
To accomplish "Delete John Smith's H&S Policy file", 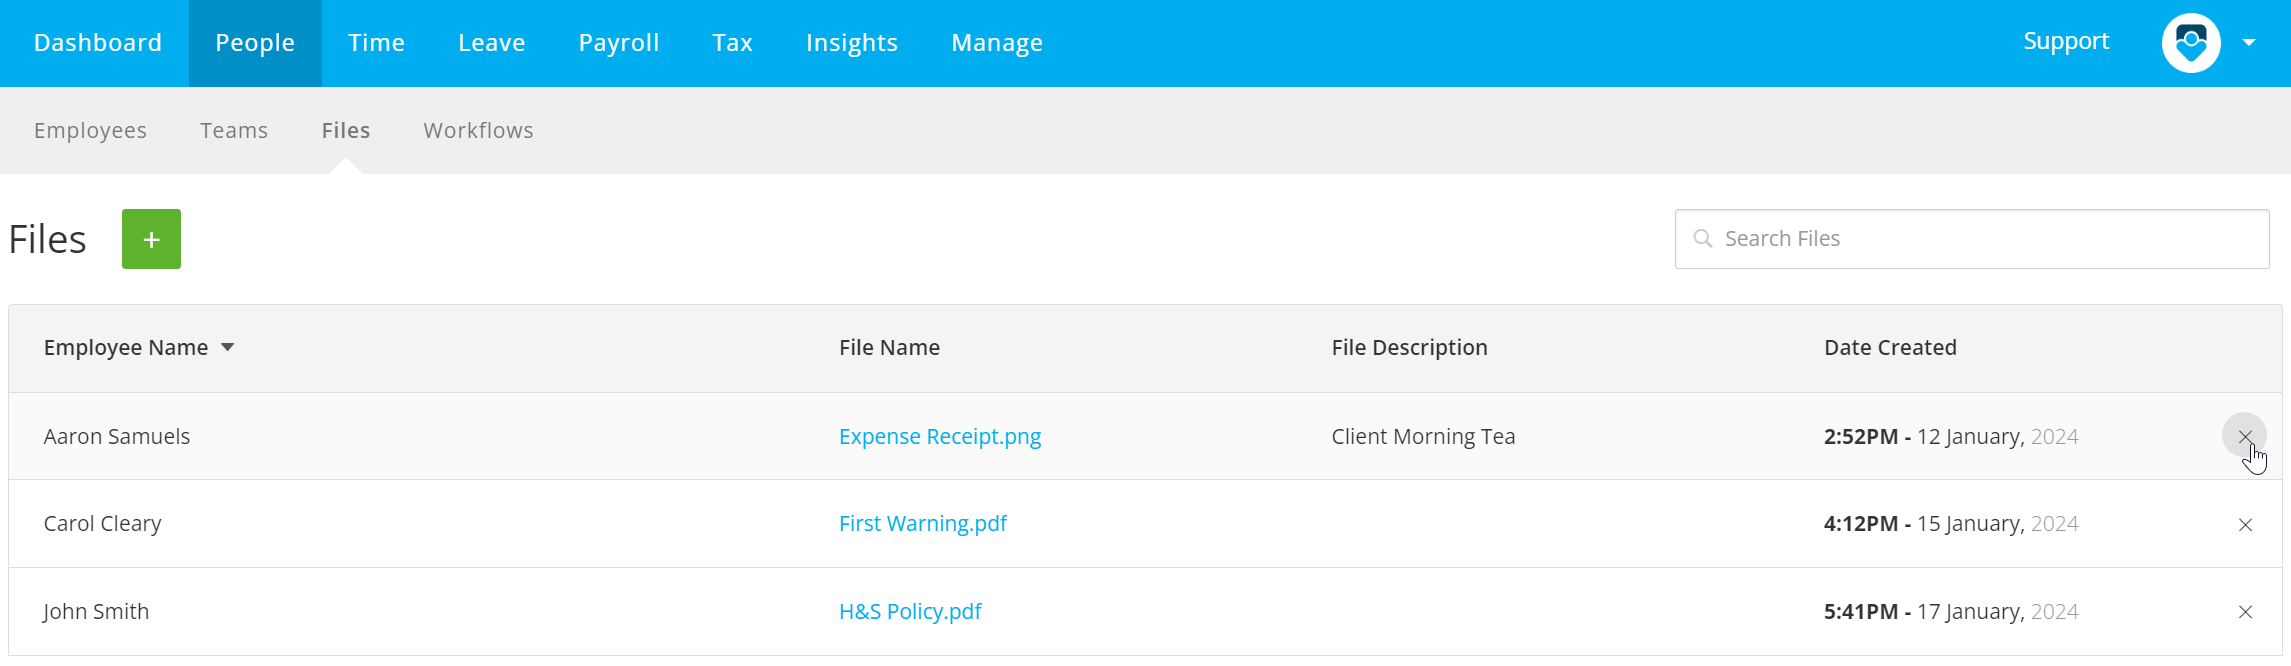I will point(2245,612).
